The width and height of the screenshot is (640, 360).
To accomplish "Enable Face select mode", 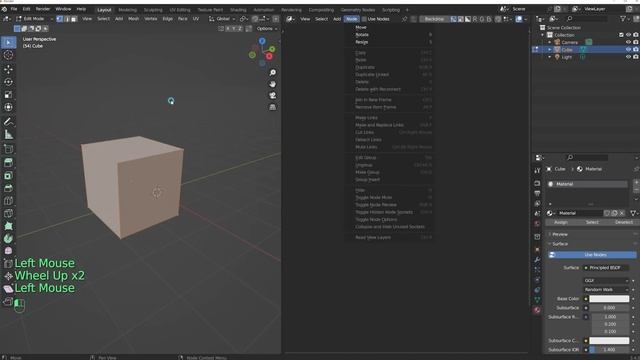I will click(73, 19).
